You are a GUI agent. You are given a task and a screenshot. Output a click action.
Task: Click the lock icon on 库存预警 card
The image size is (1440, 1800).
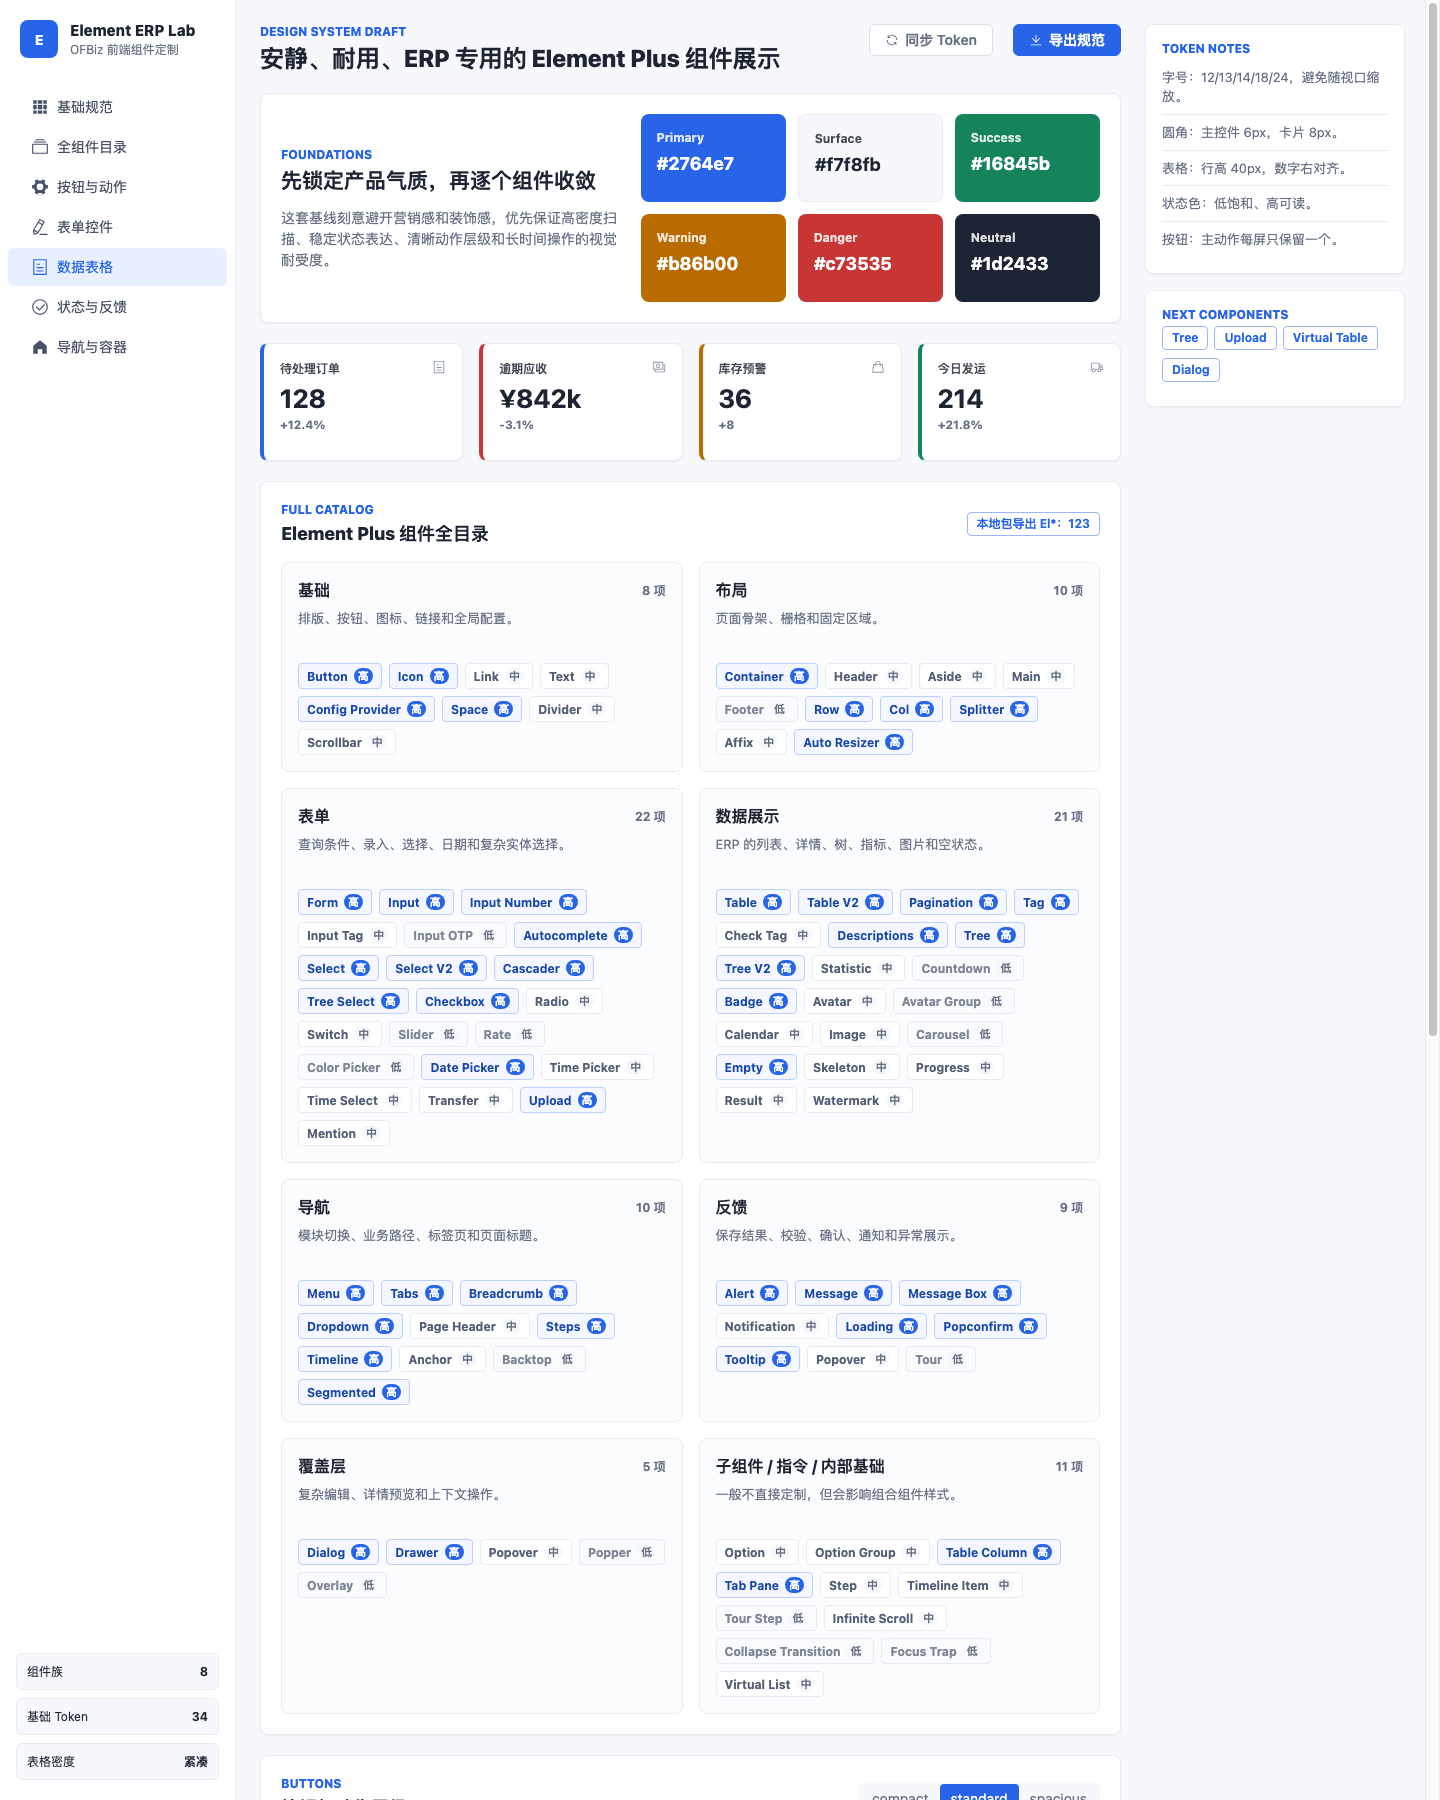878,367
